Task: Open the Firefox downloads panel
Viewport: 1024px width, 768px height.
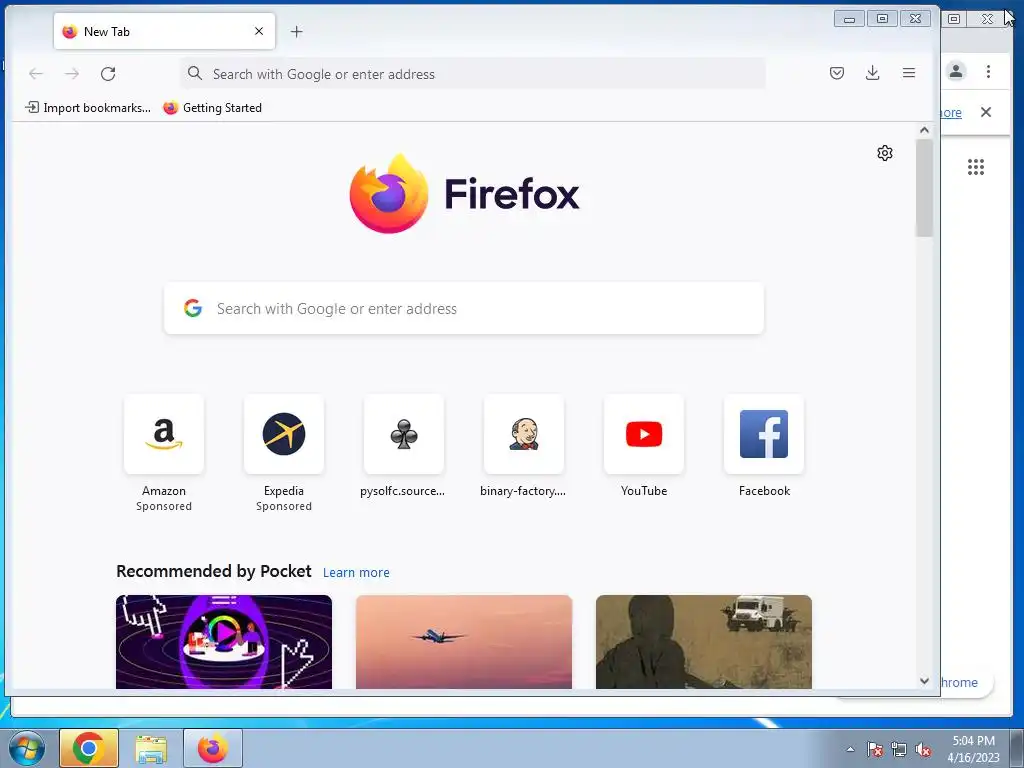Action: pyautogui.click(x=872, y=73)
